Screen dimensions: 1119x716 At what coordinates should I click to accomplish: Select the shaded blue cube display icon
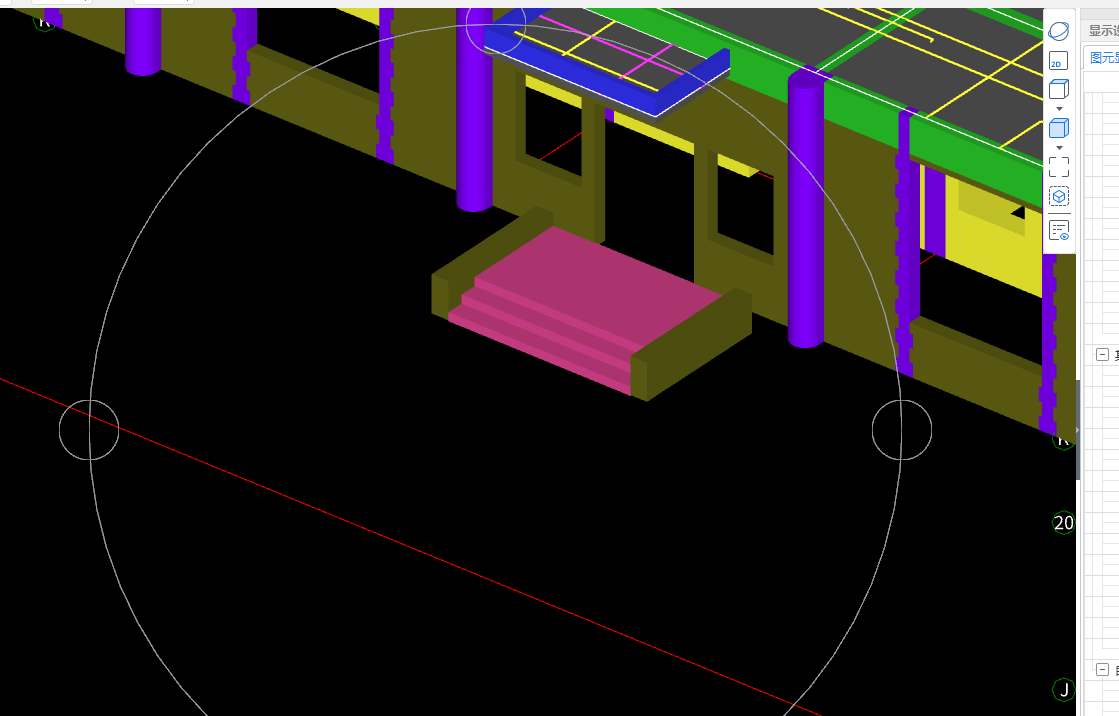coord(1059,128)
